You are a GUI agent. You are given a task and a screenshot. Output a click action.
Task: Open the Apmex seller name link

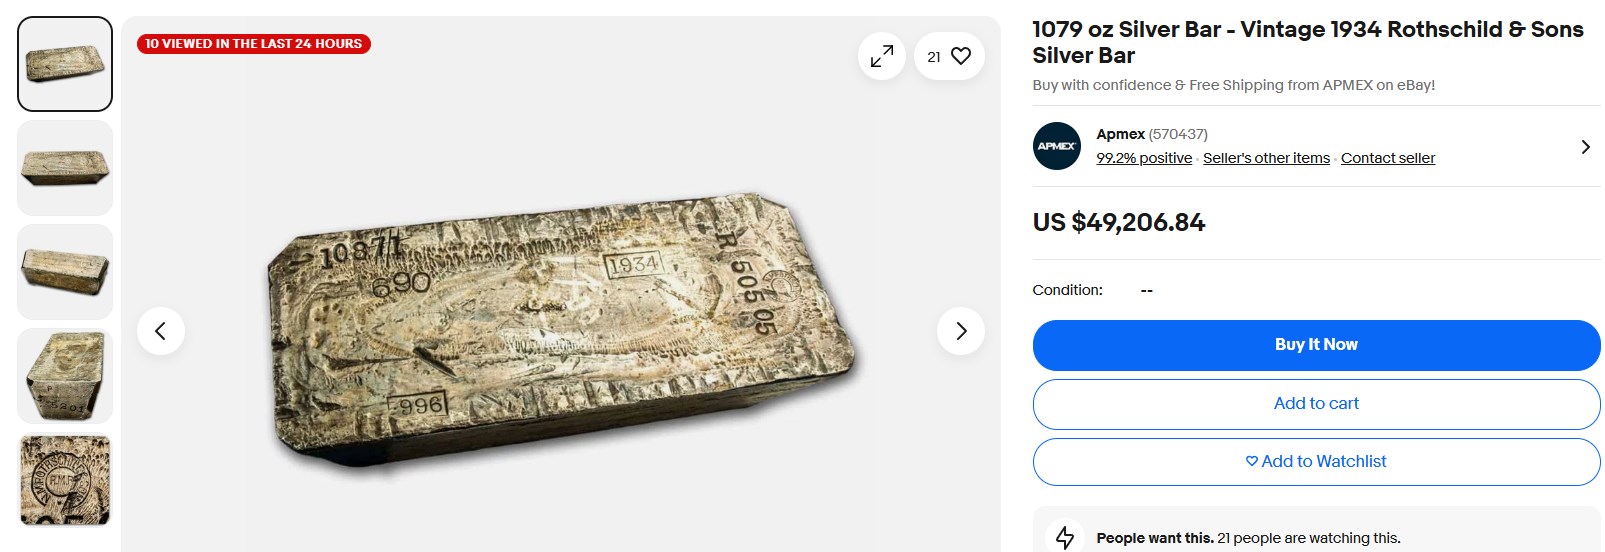tap(1120, 134)
